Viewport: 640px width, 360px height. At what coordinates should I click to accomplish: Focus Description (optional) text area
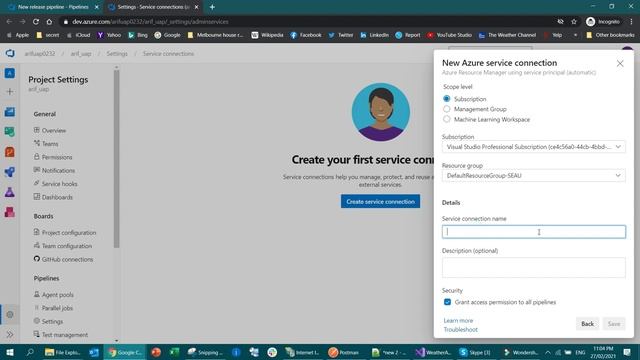point(533,268)
